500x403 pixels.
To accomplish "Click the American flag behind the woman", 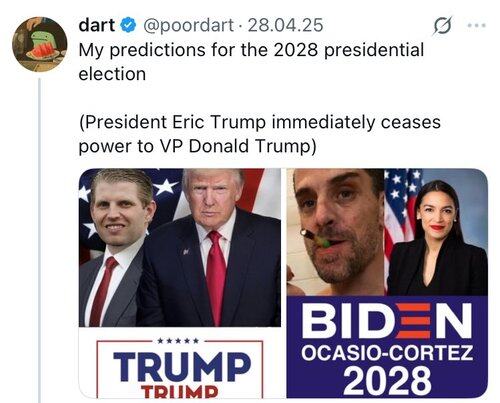I will coord(400,213).
